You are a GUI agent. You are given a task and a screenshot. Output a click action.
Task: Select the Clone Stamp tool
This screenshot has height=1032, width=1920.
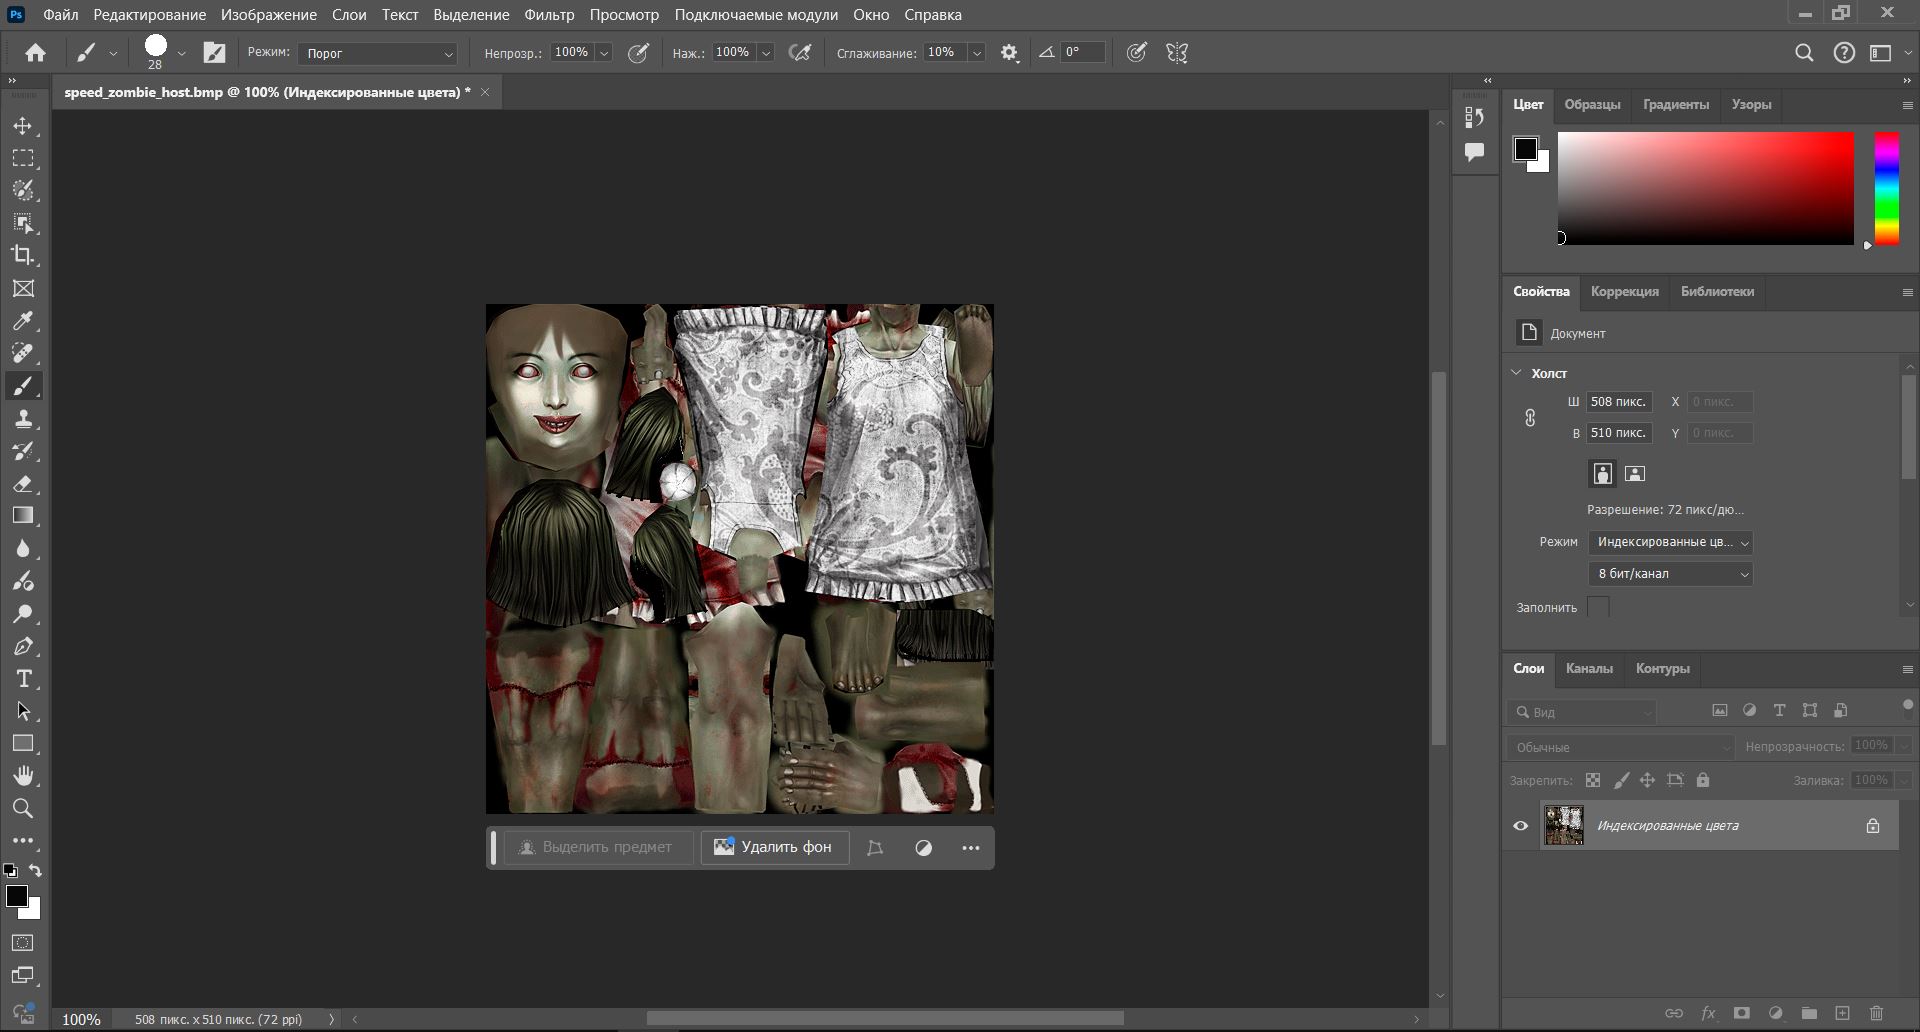(x=23, y=419)
